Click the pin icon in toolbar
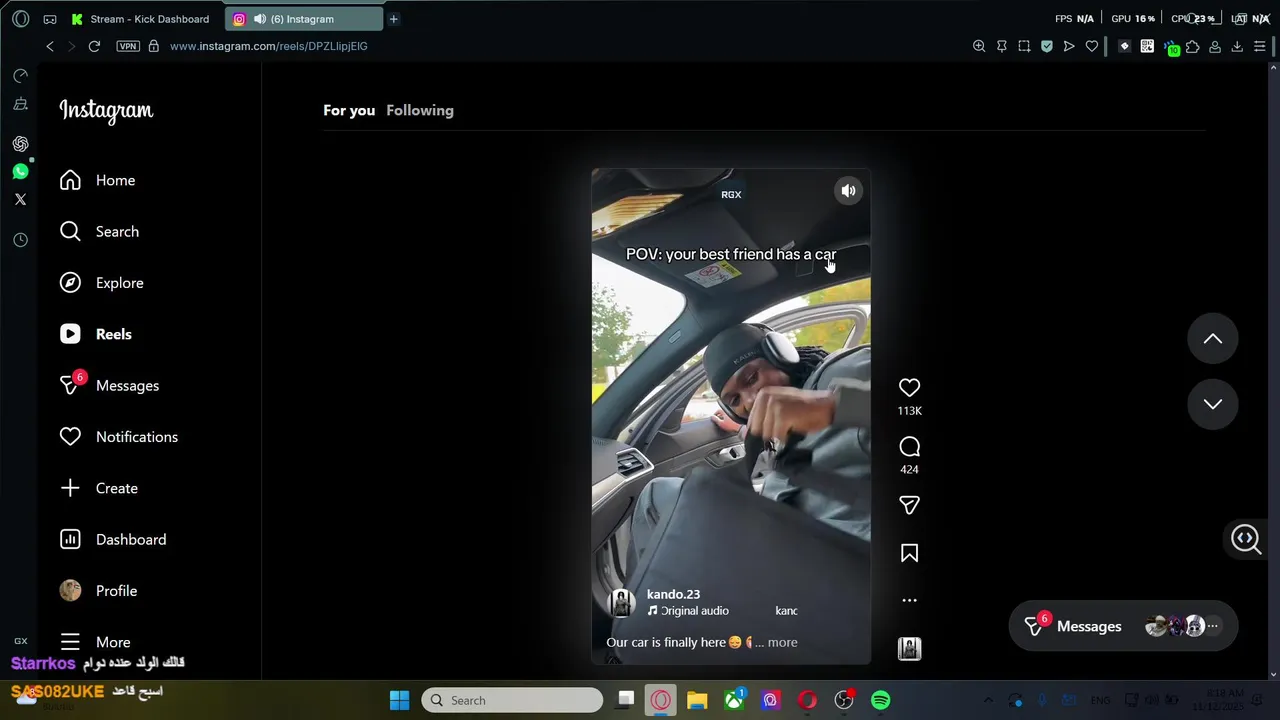Viewport: 1280px width, 720px height. pos(1001,46)
